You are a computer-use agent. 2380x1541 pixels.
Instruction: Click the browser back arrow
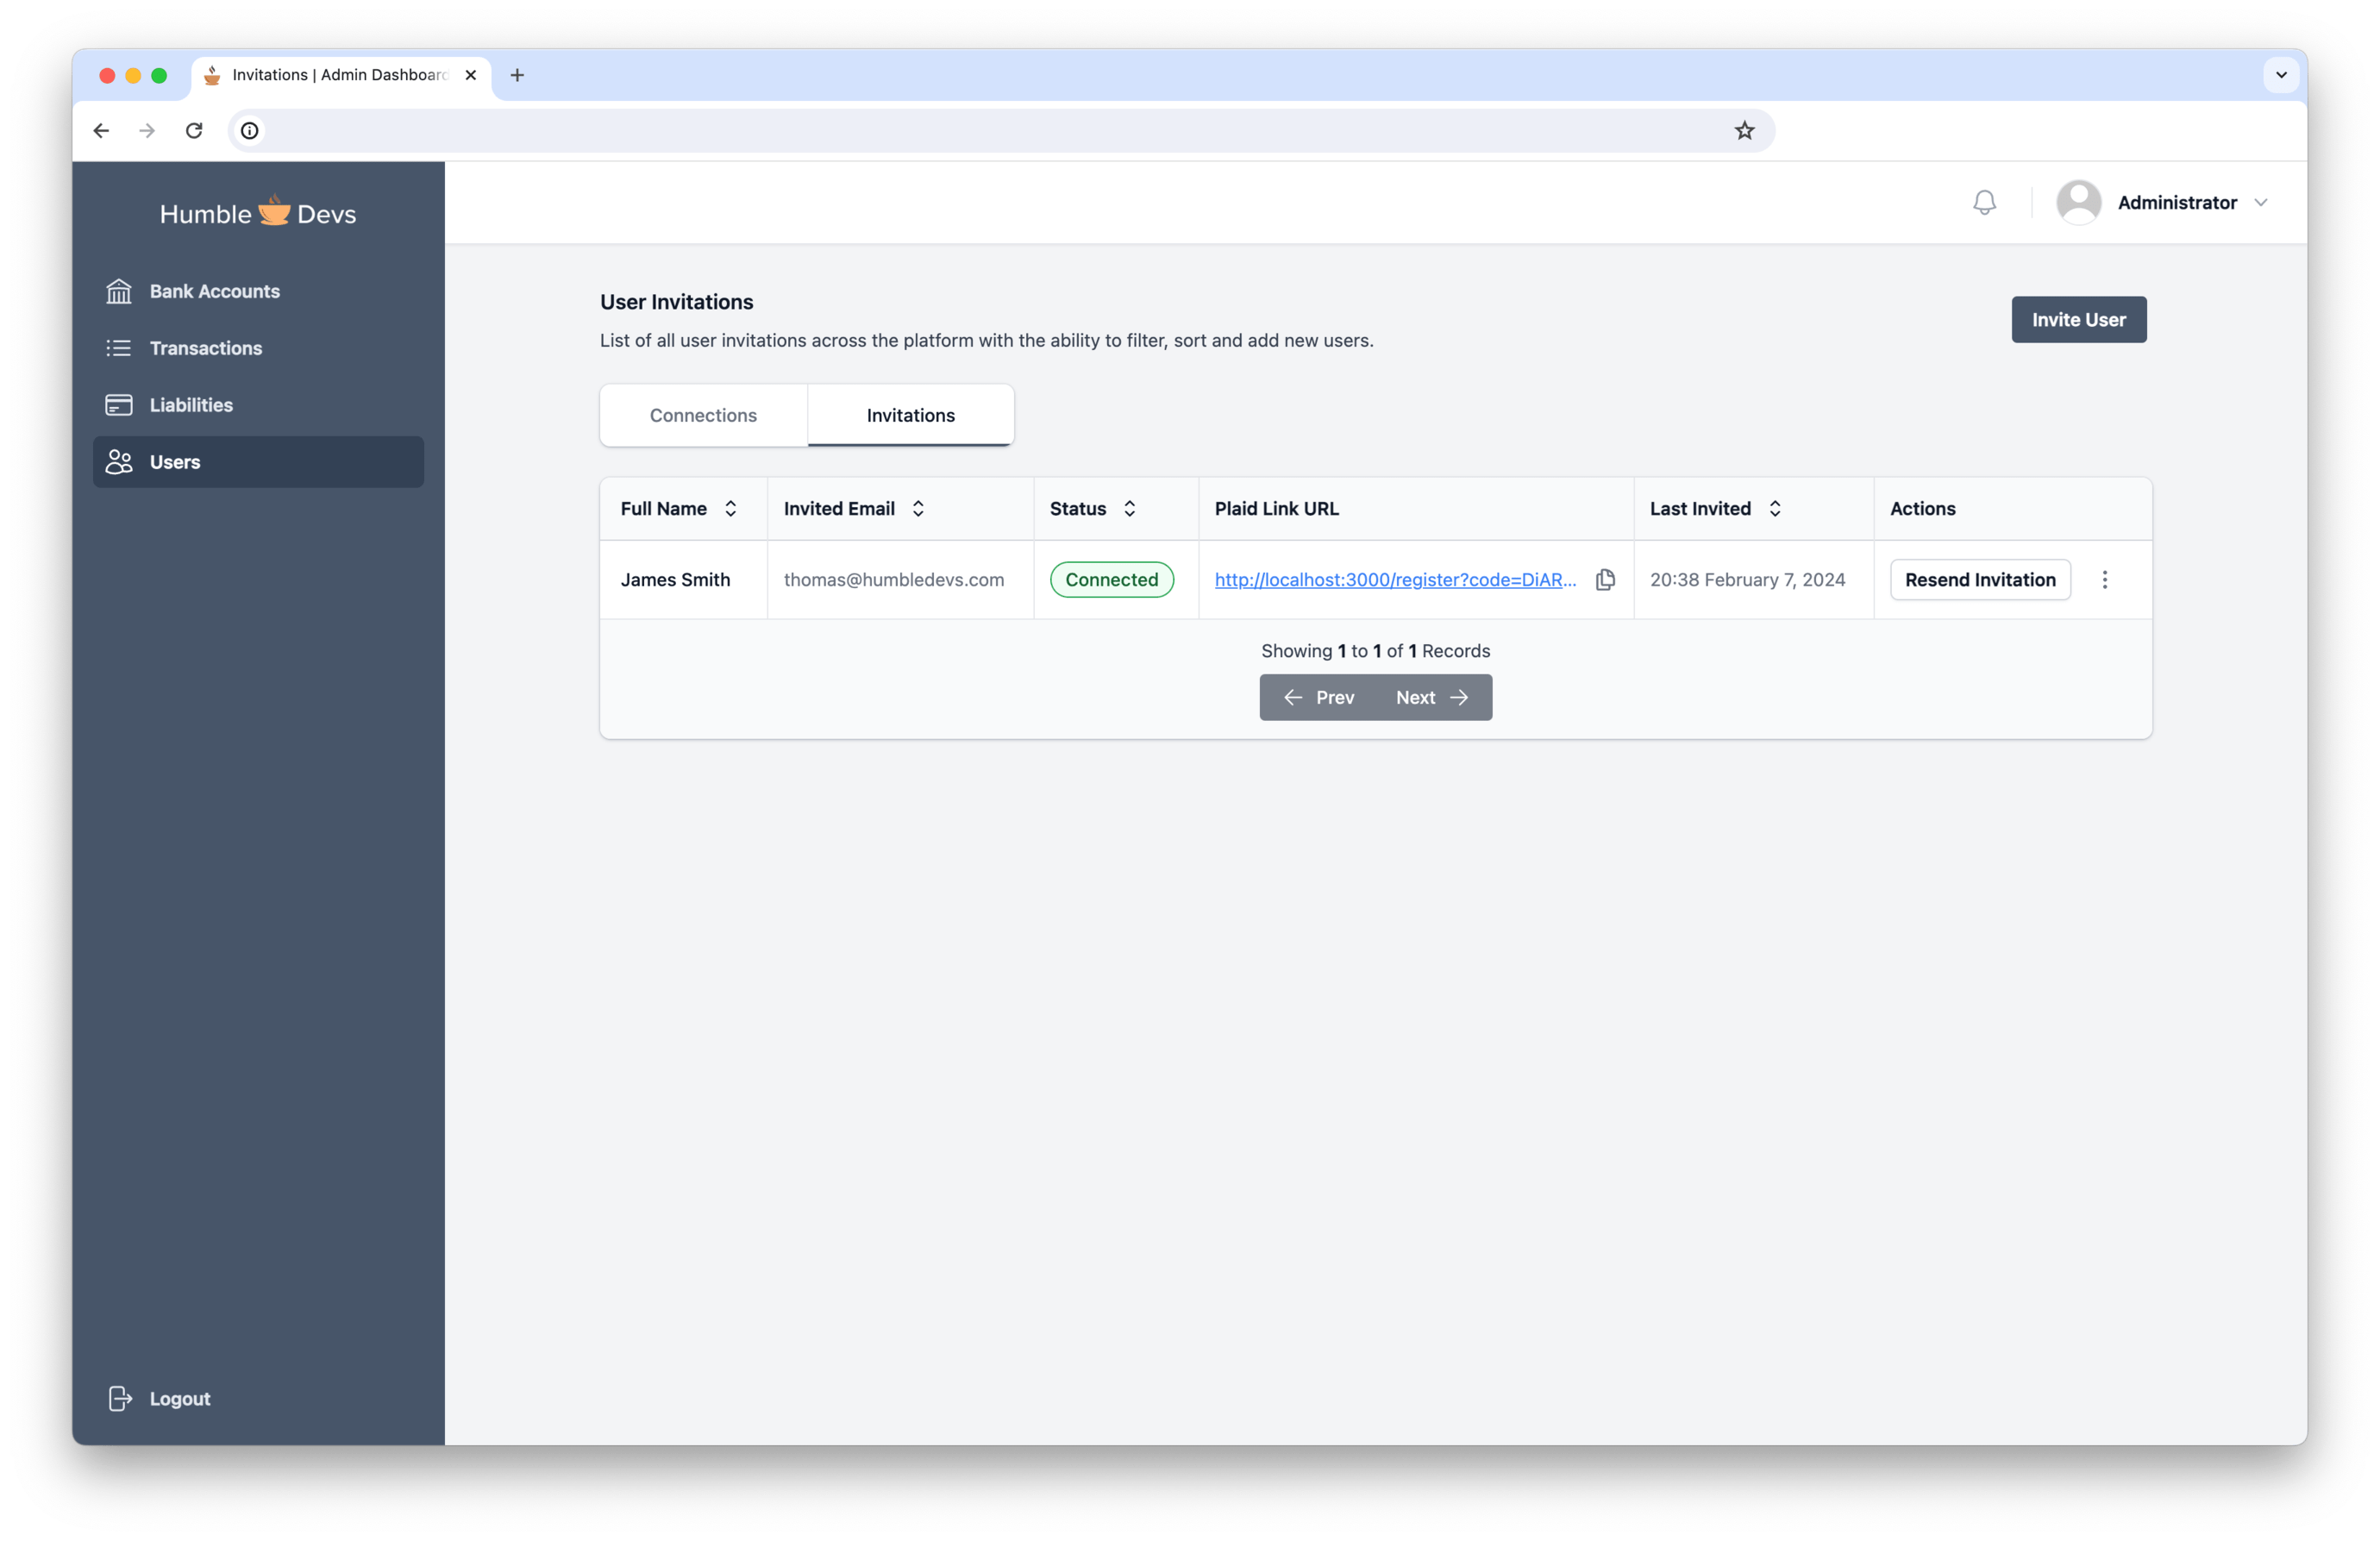coord(101,131)
